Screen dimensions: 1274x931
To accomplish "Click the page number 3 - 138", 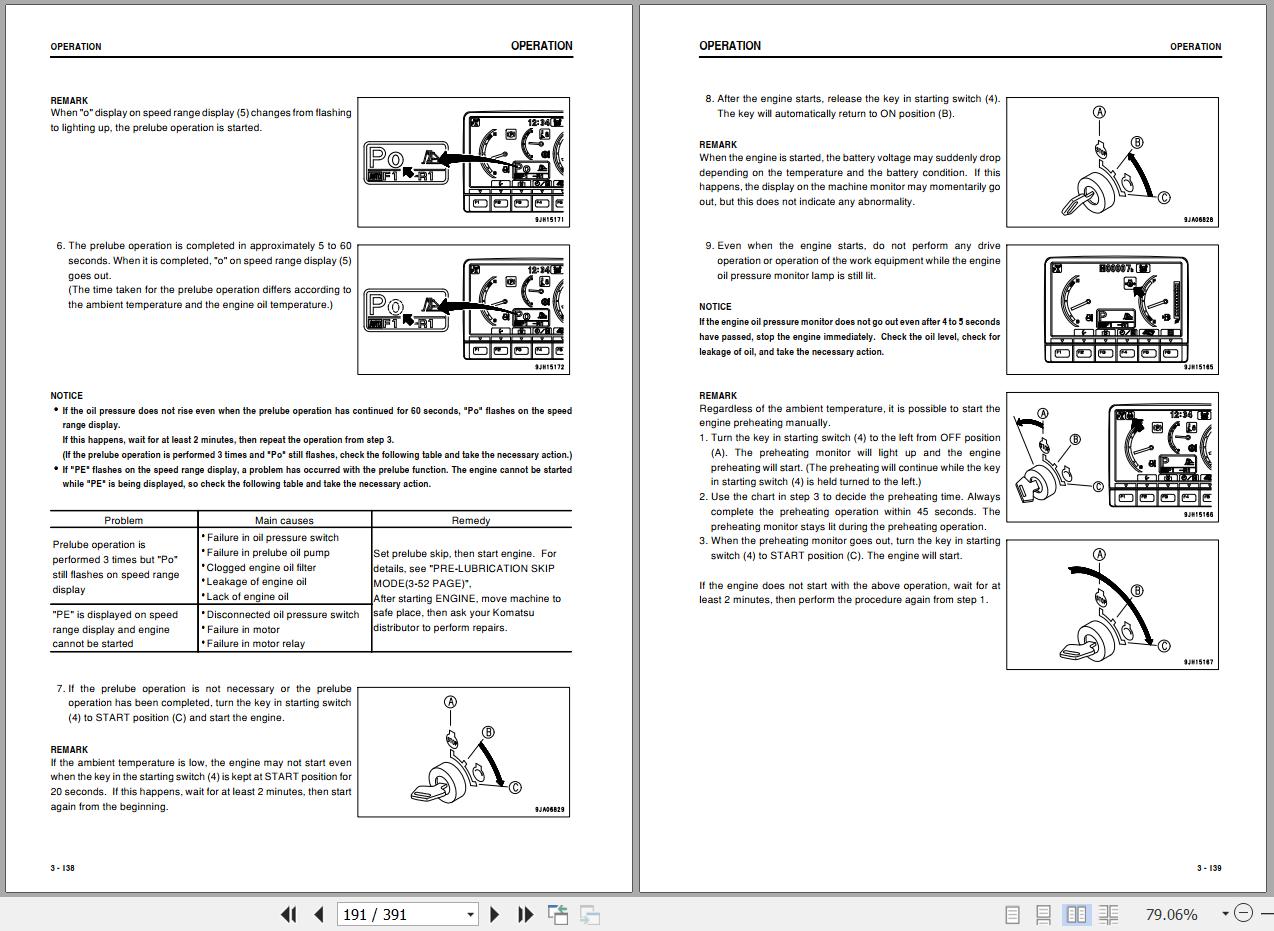I will click(63, 868).
